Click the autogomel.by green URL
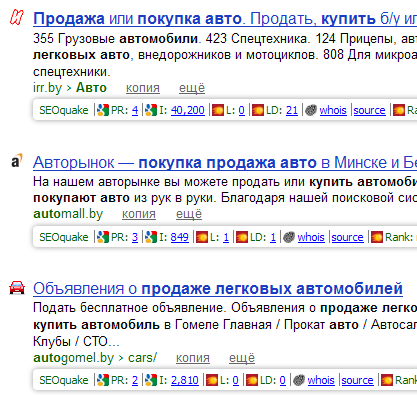 [73, 358]
